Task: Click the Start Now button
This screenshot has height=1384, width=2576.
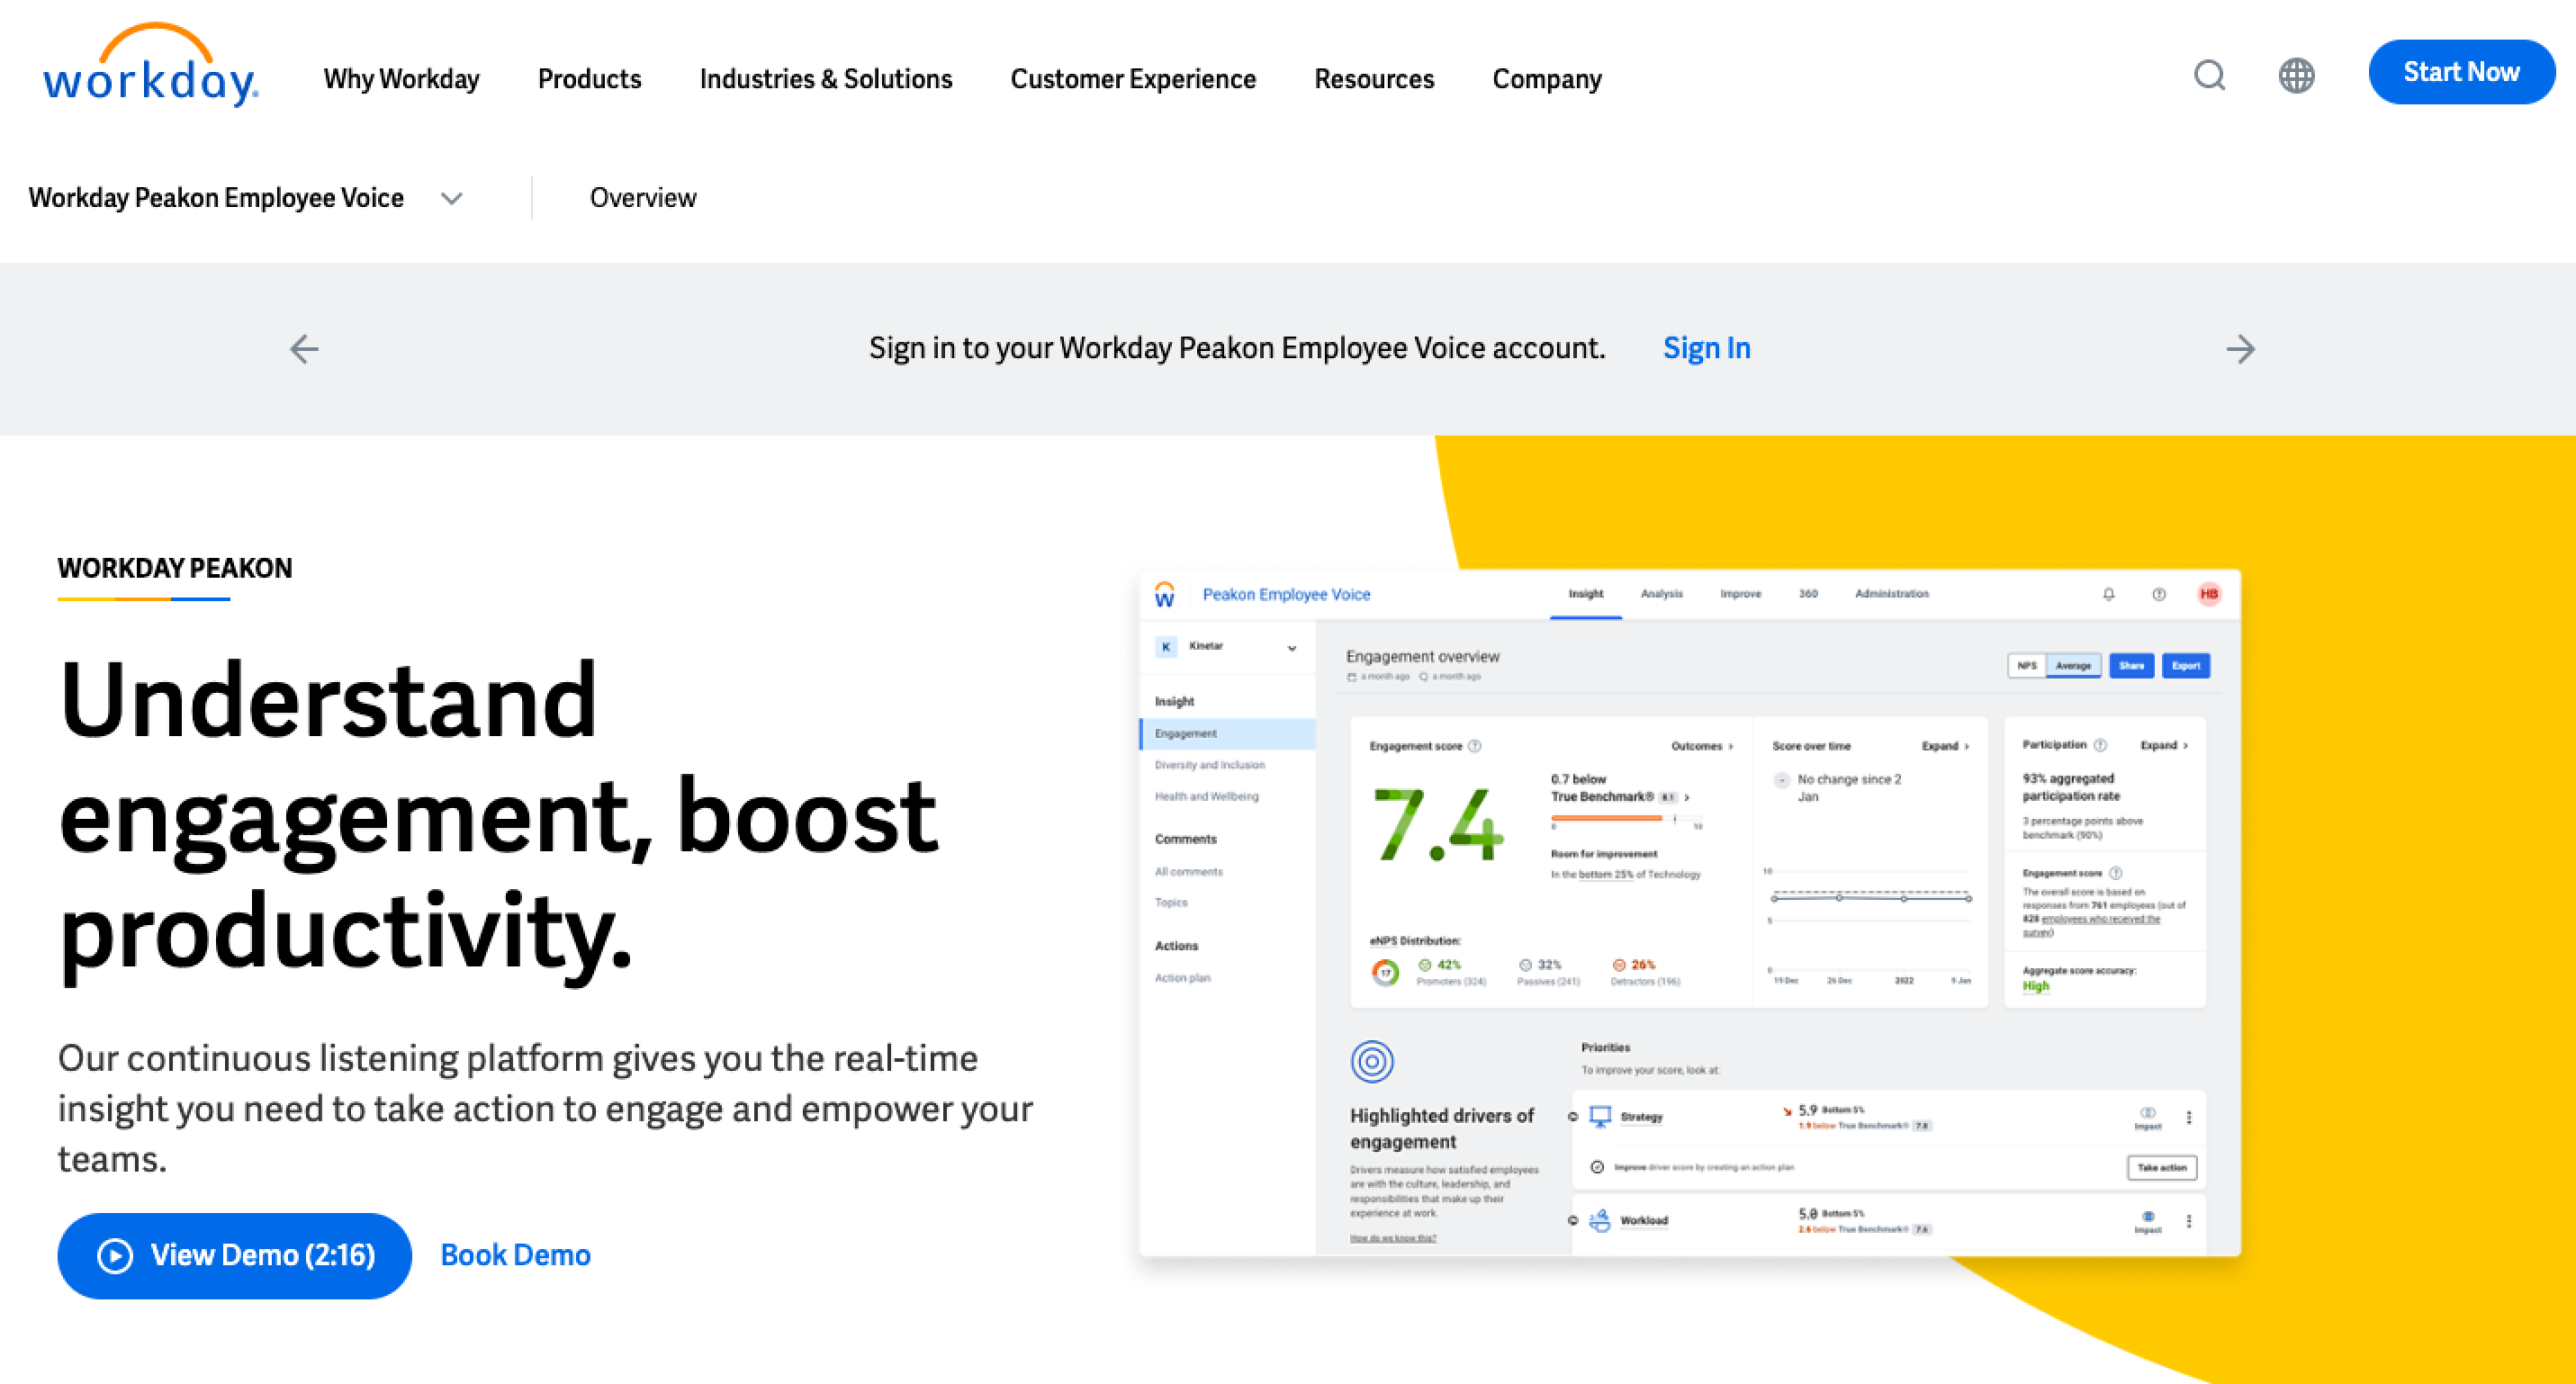Action: (2461, 71)
